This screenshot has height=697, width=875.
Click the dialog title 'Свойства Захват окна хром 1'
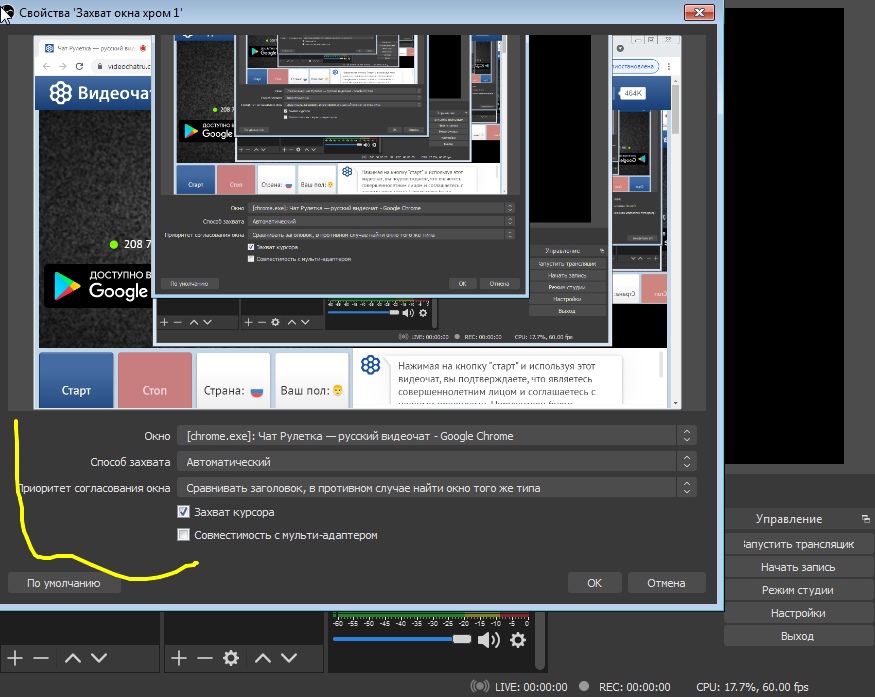pyautogui.click(x=101, y=13)
